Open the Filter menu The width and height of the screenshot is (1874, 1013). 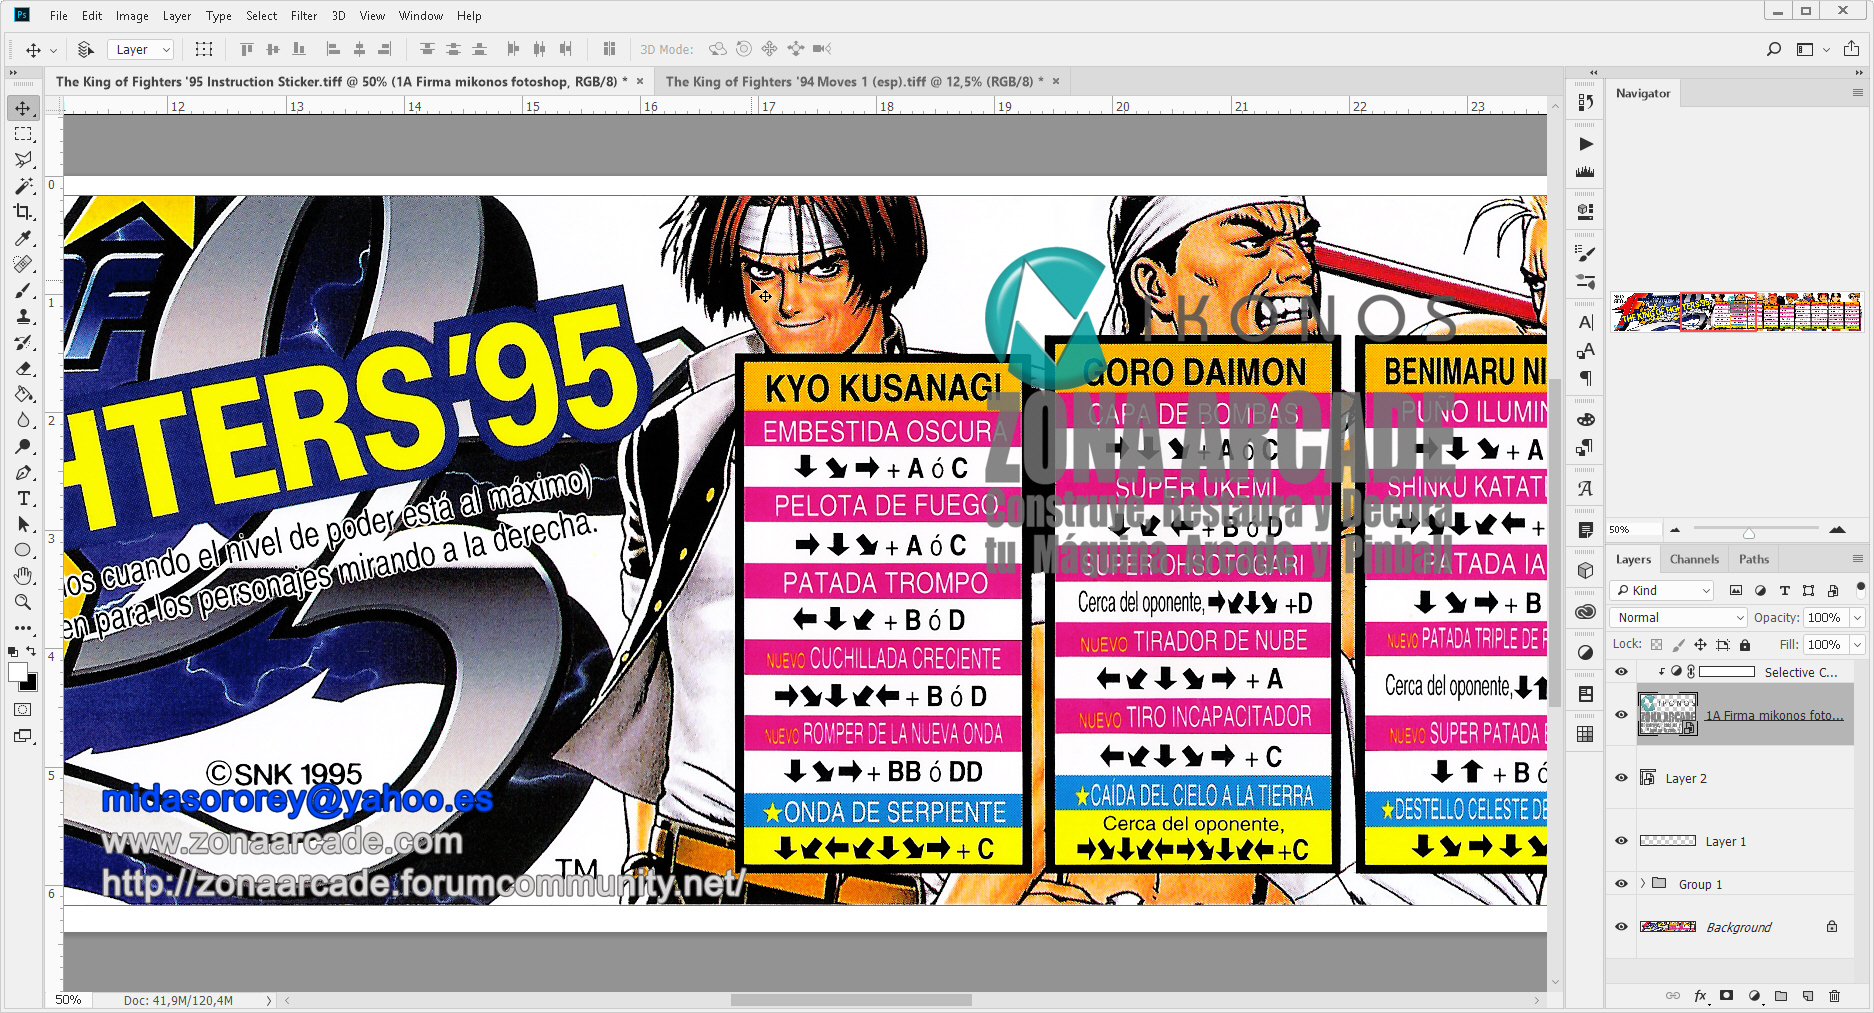pos(304,15)
